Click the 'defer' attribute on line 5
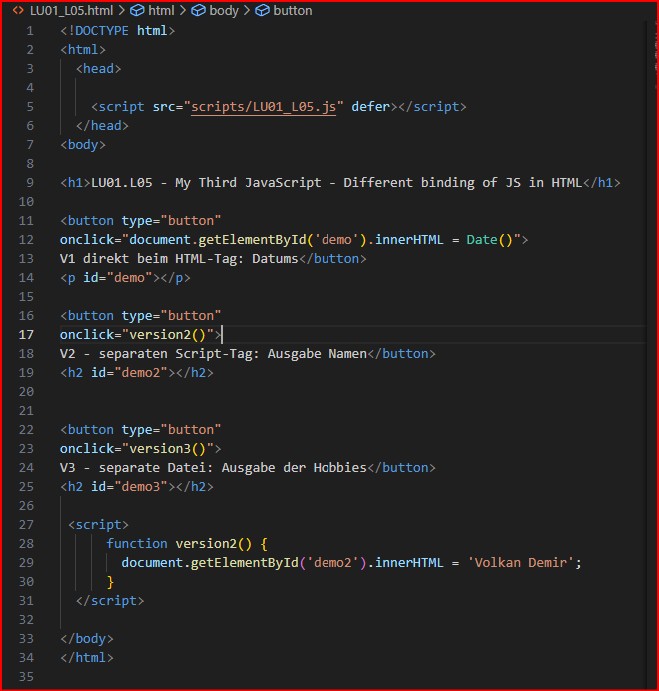 (x=371, y=107)
